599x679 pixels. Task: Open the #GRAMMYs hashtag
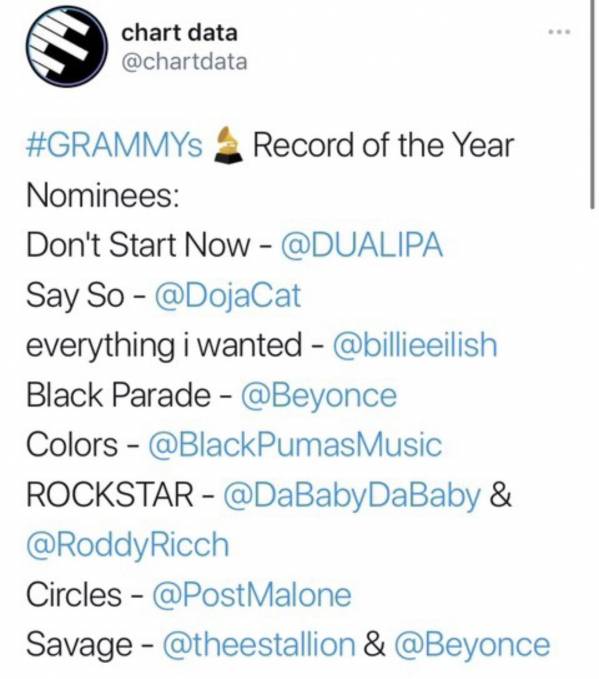pos(114,145)
